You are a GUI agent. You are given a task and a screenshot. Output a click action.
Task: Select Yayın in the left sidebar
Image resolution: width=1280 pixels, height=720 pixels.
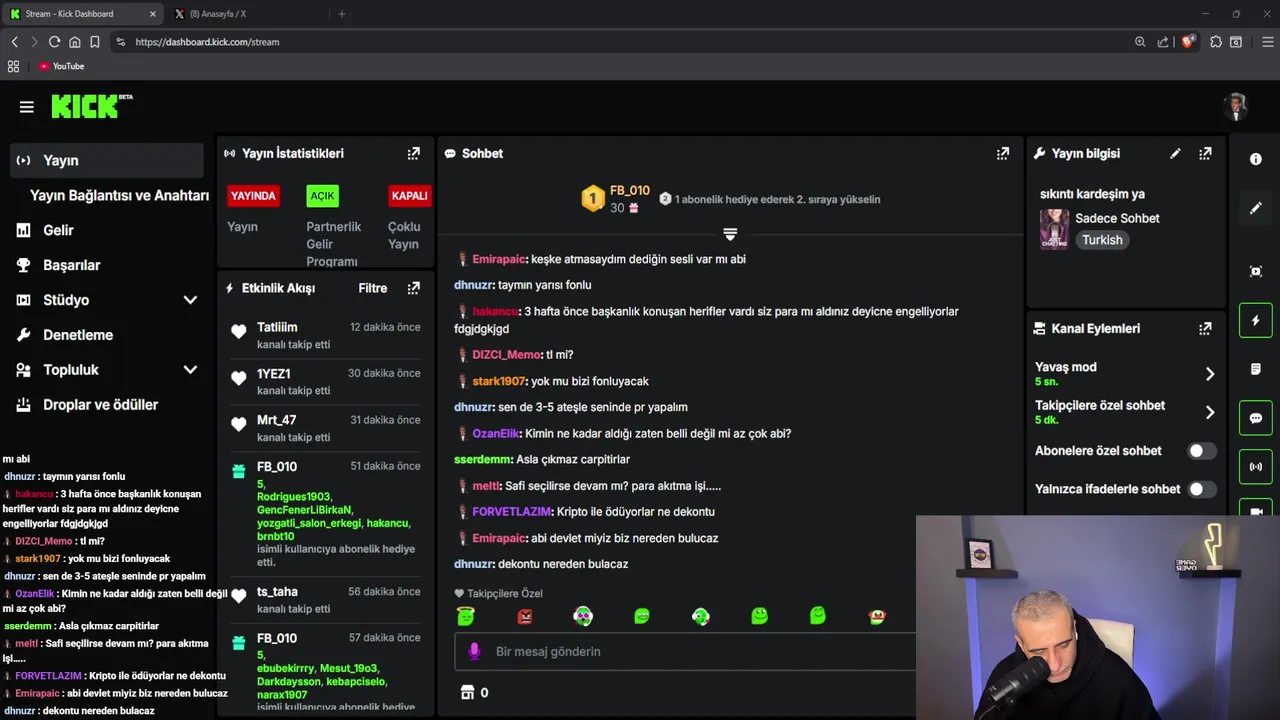[107, 160]
